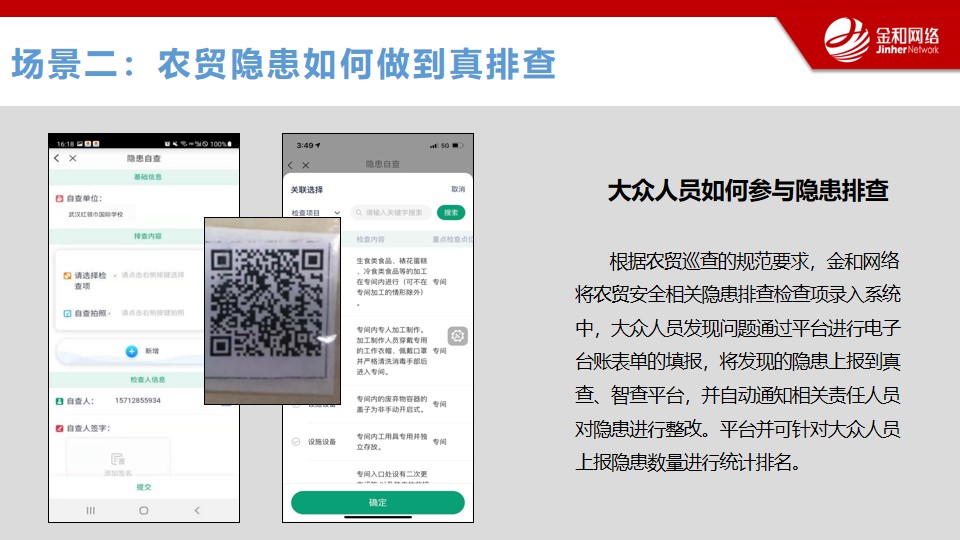The image size is (960, 540).
Task: Select the 专间内工用具专用并独立存放 item
Action: 392,441
